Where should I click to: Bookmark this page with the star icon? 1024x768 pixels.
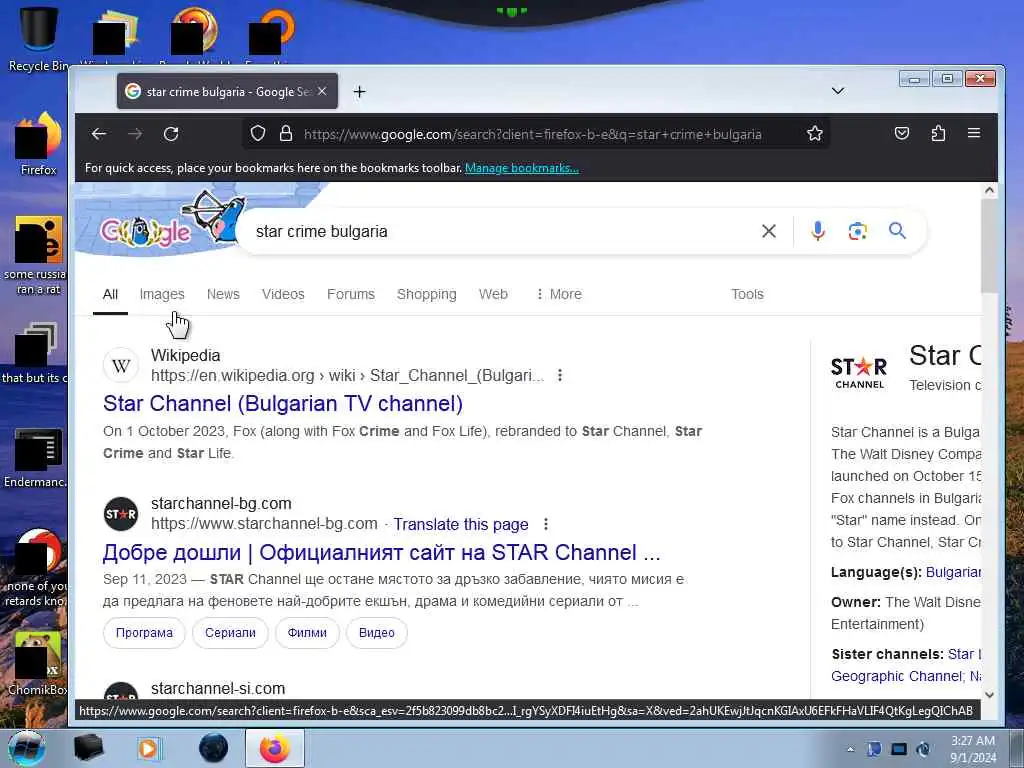814,134
